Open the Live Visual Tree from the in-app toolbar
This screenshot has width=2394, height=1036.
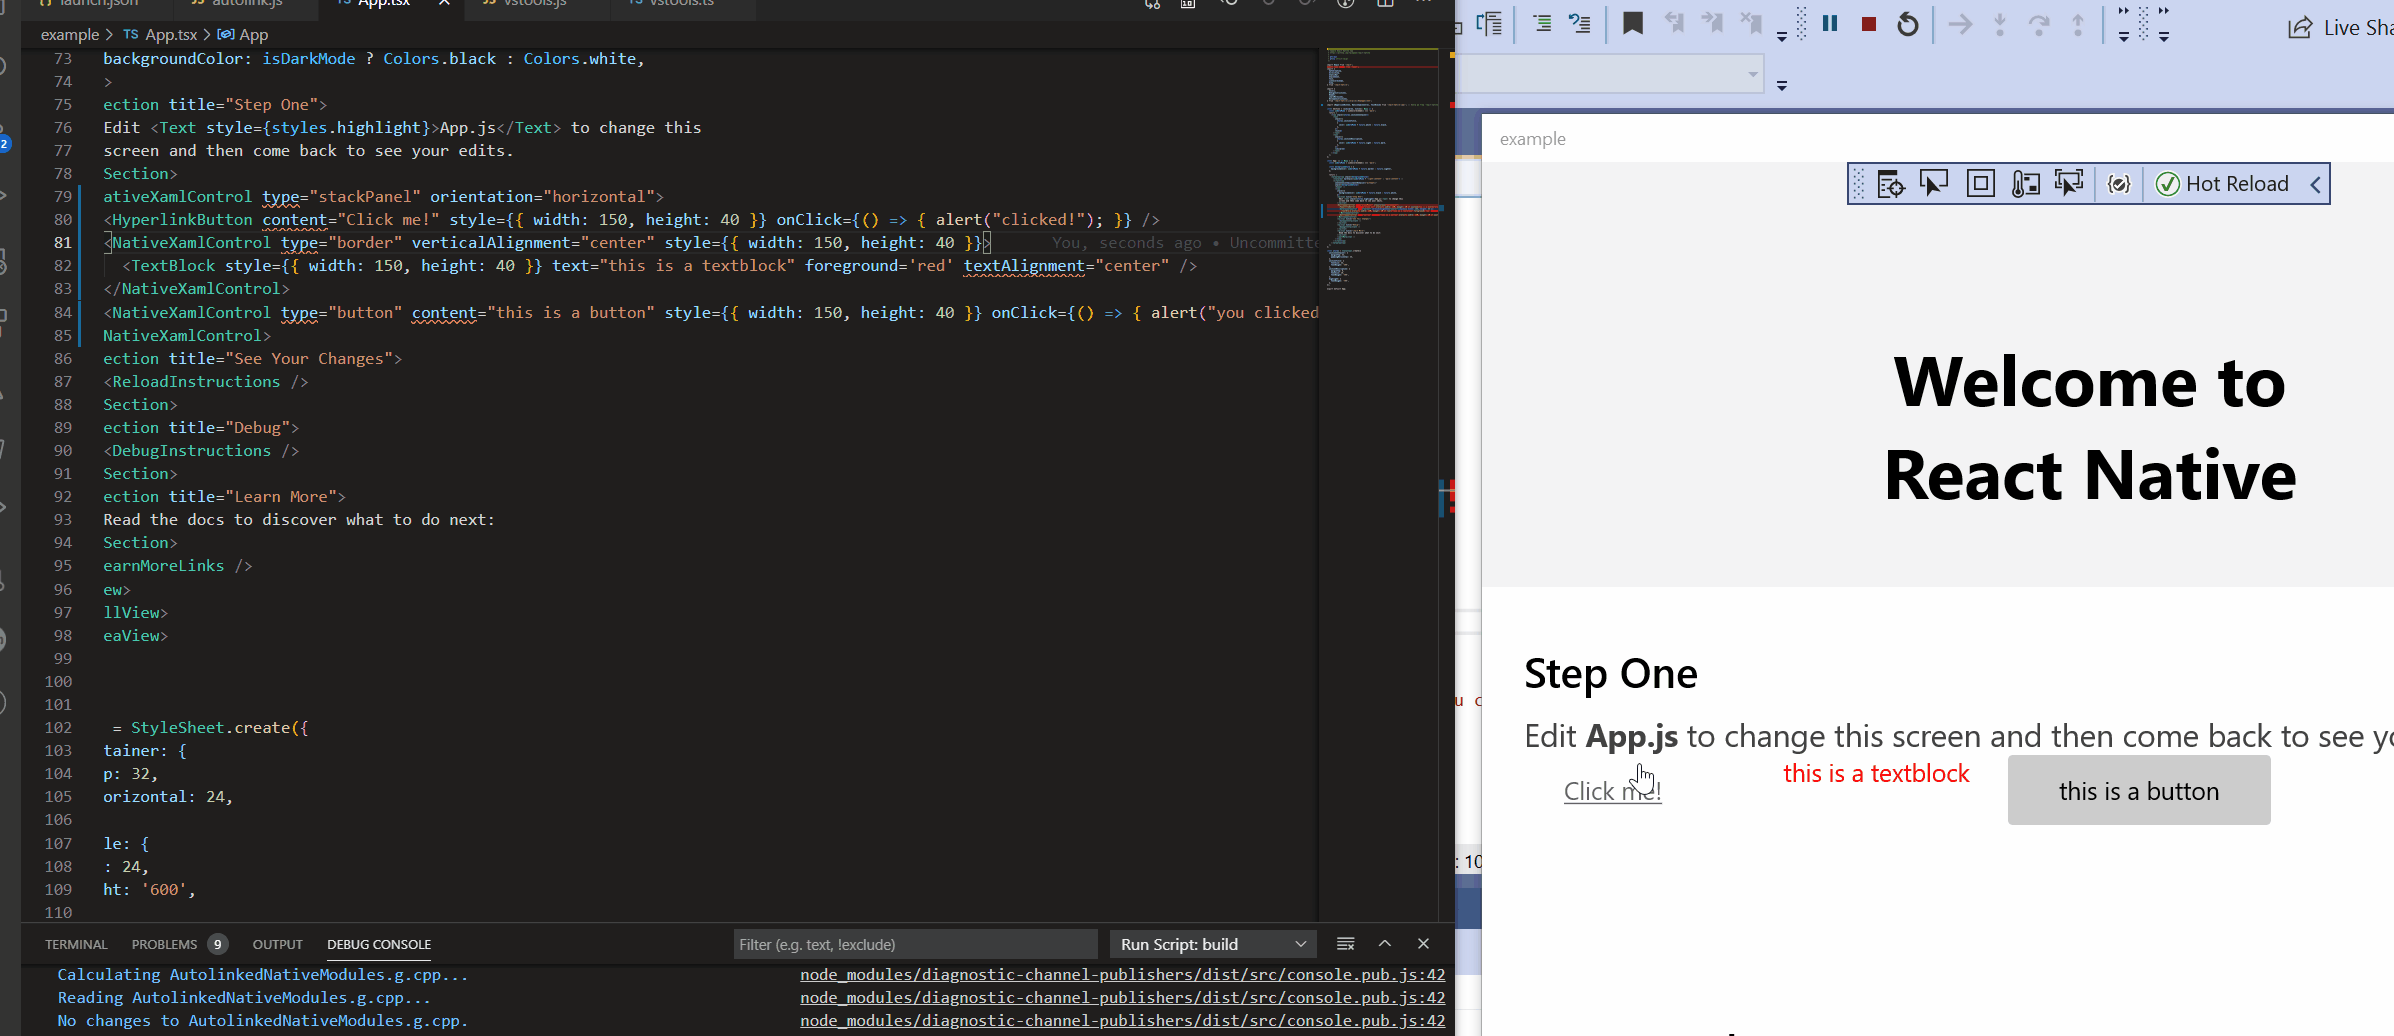[1890, 183]
